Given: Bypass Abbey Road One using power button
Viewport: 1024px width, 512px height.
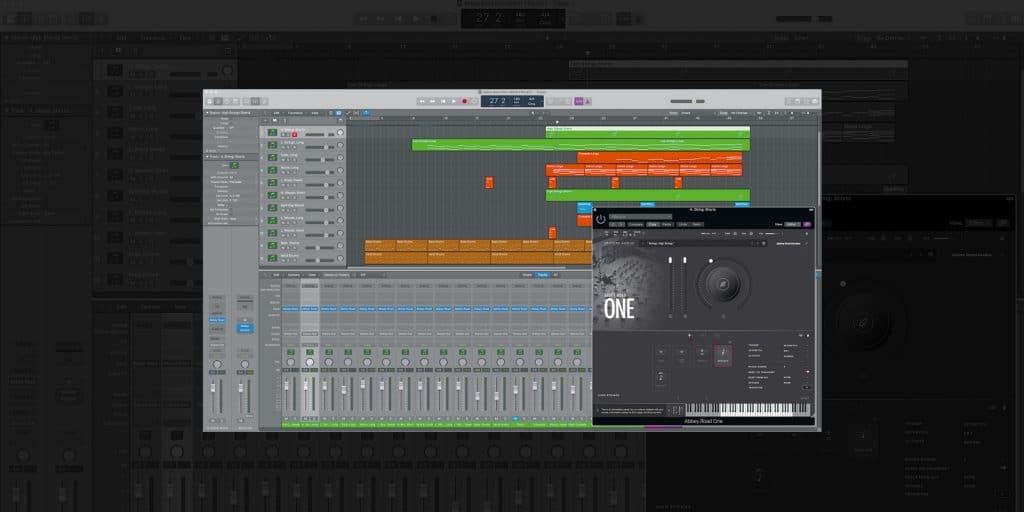Looking at the screenshot, I should (601, 219).
